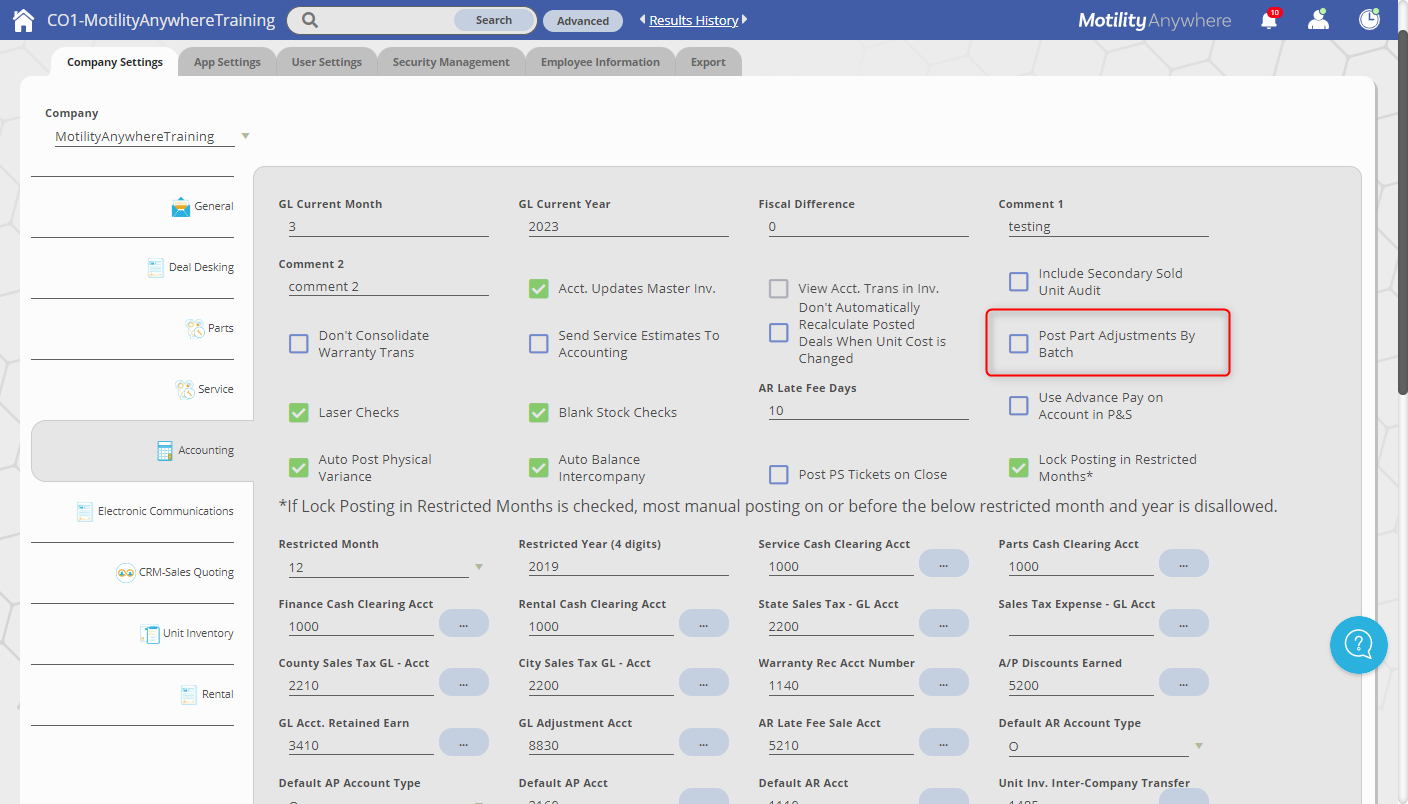This screenshot has height=804, width=1408.
Task: Open lookup for AR Late Fee Sale Acct
Action: coord(943,742)
